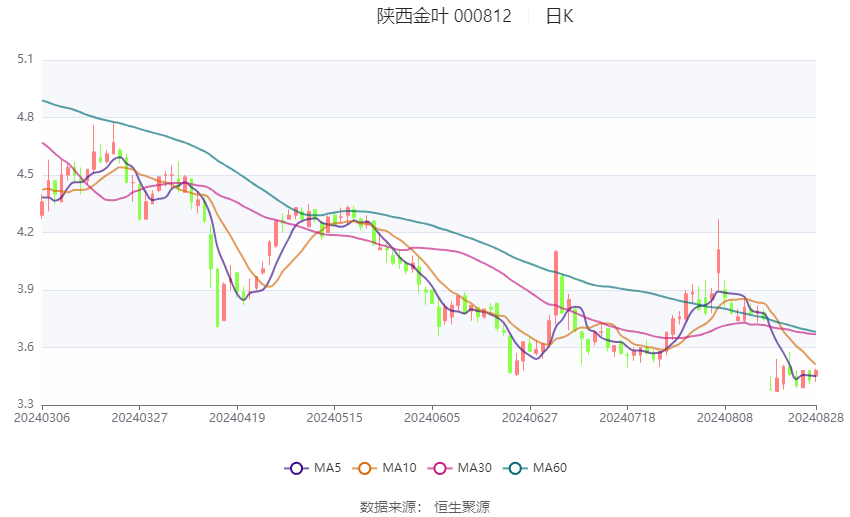Click the x-axis date 20240605
Image resolution: width=850 pixels, height=517 pixels.
tap(432, 418)
